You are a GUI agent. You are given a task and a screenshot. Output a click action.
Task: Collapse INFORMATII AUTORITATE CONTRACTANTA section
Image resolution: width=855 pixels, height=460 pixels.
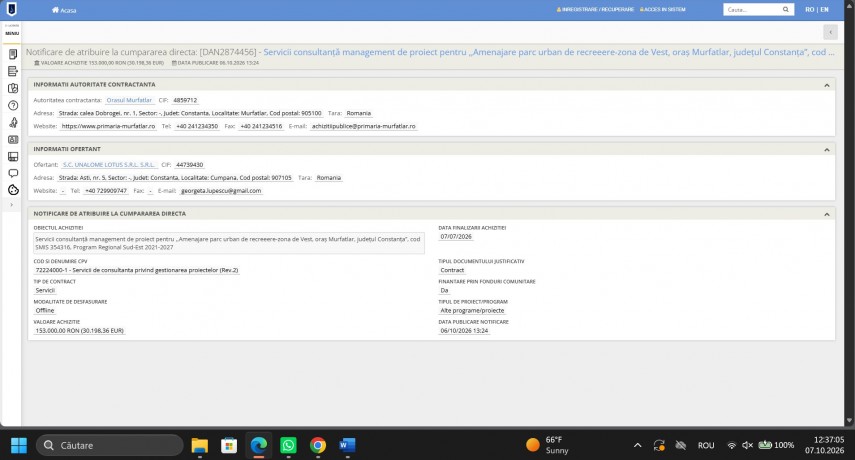[827, 85]
